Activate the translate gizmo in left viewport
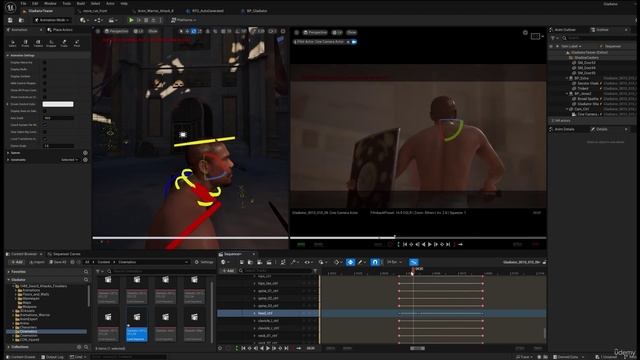Image resolution: width=640 pixels, height=360 pixels. (x=187, y=31)
